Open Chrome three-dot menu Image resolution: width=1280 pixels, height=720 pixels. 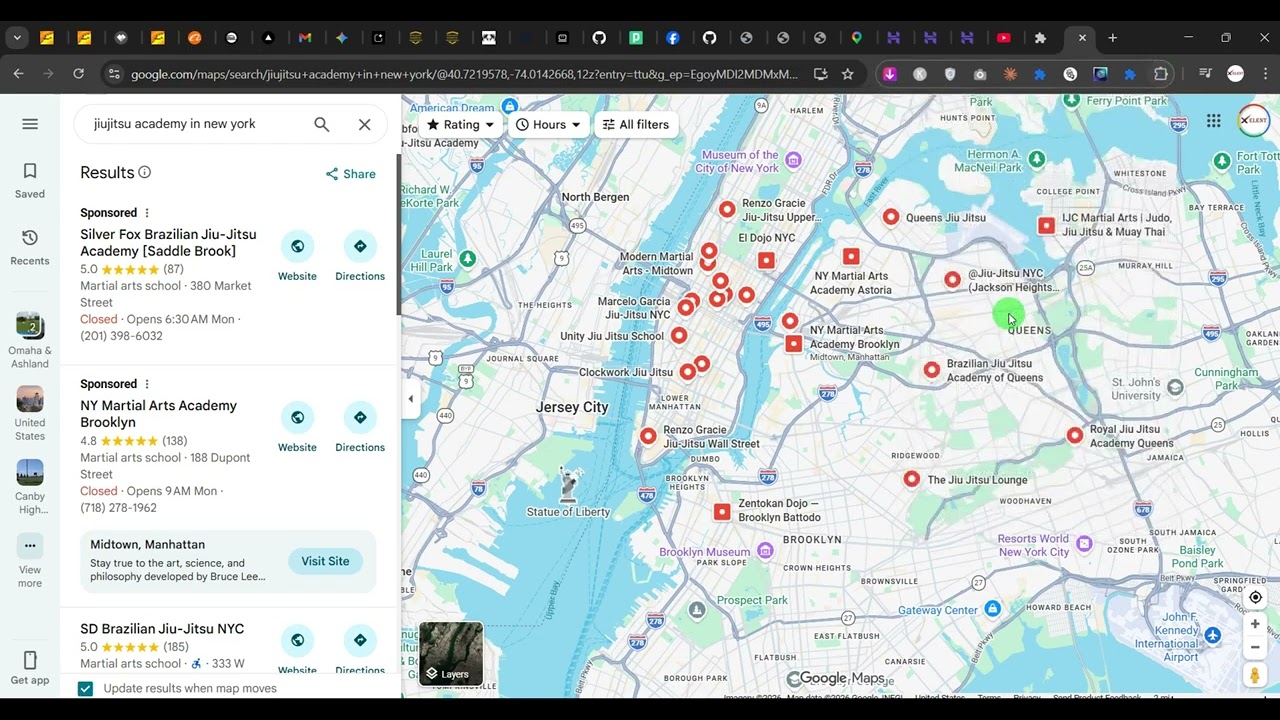pyautogui.click(x=1265, y=74)
